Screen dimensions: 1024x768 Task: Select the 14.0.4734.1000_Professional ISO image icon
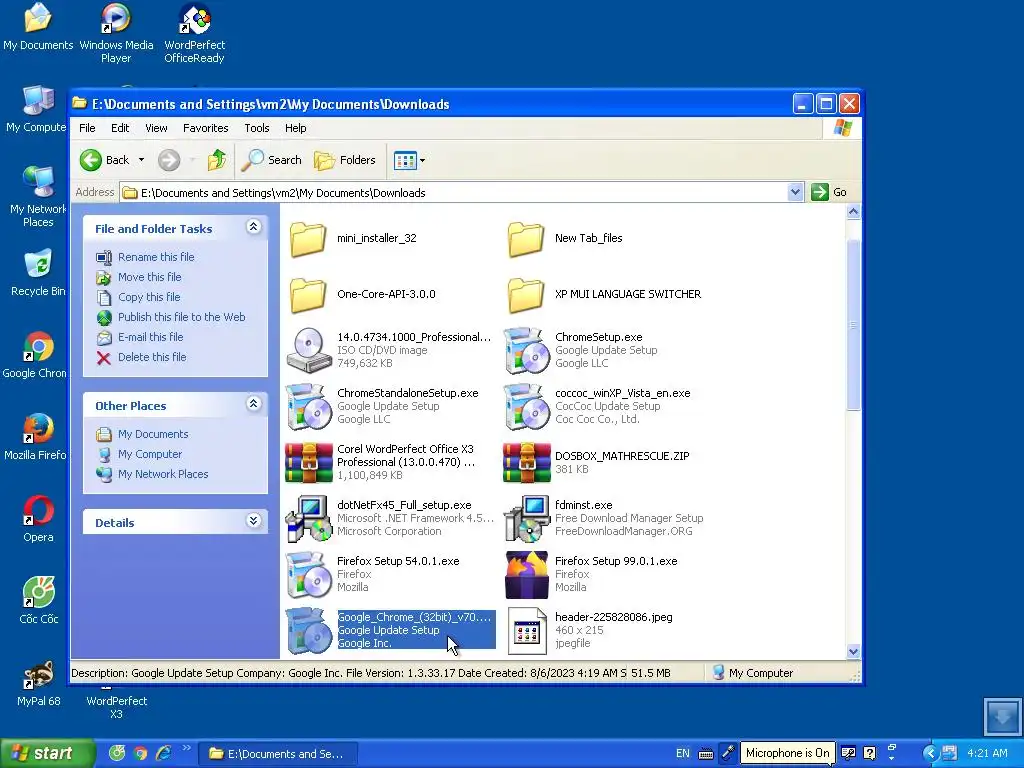pyautogui.click(x=308, y=350)
